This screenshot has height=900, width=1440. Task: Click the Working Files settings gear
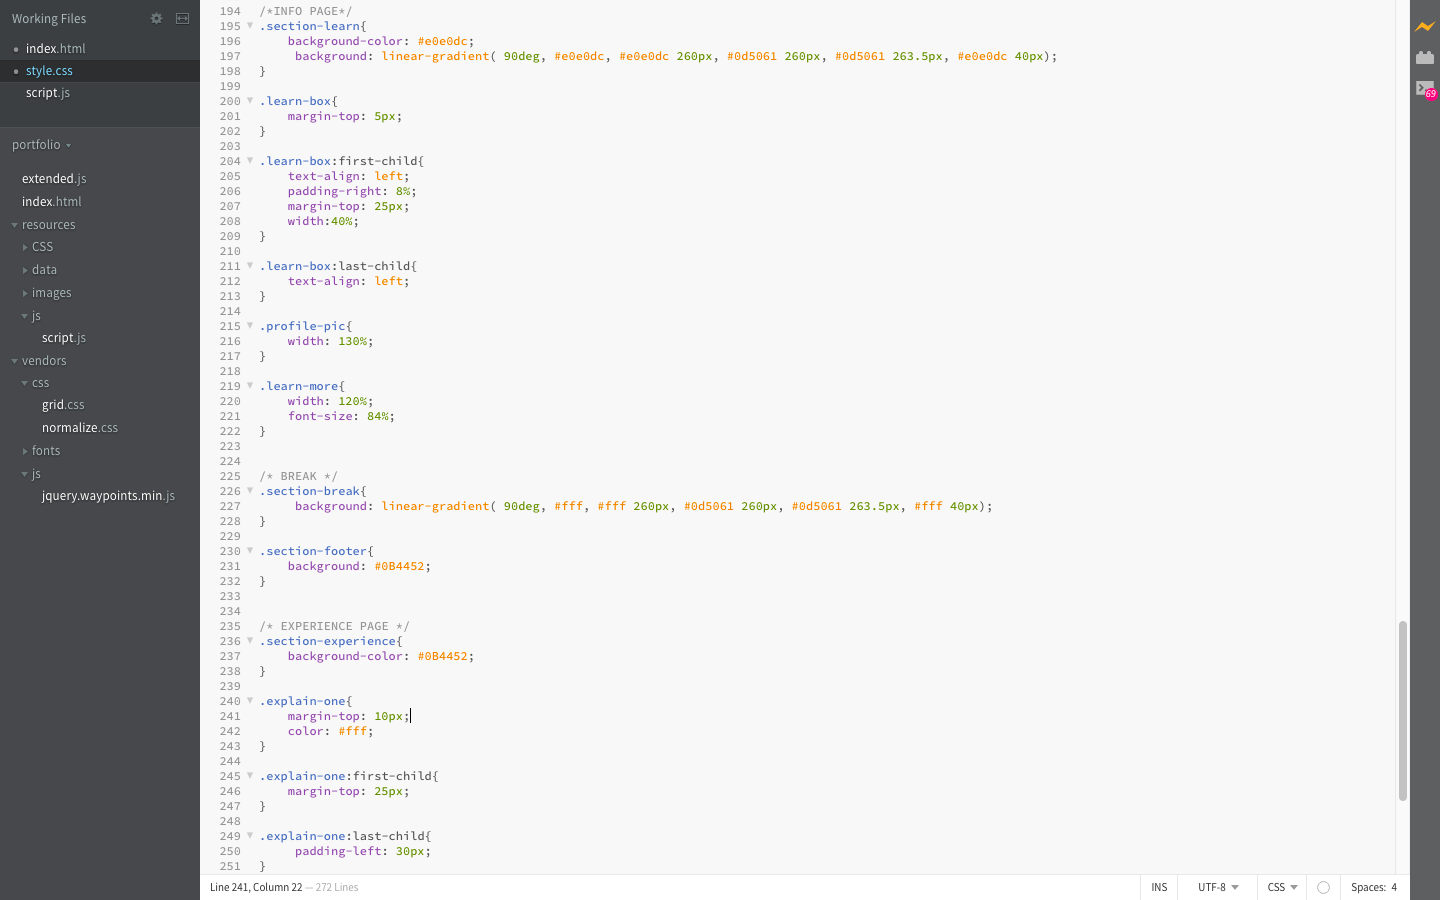click(156, 18)
